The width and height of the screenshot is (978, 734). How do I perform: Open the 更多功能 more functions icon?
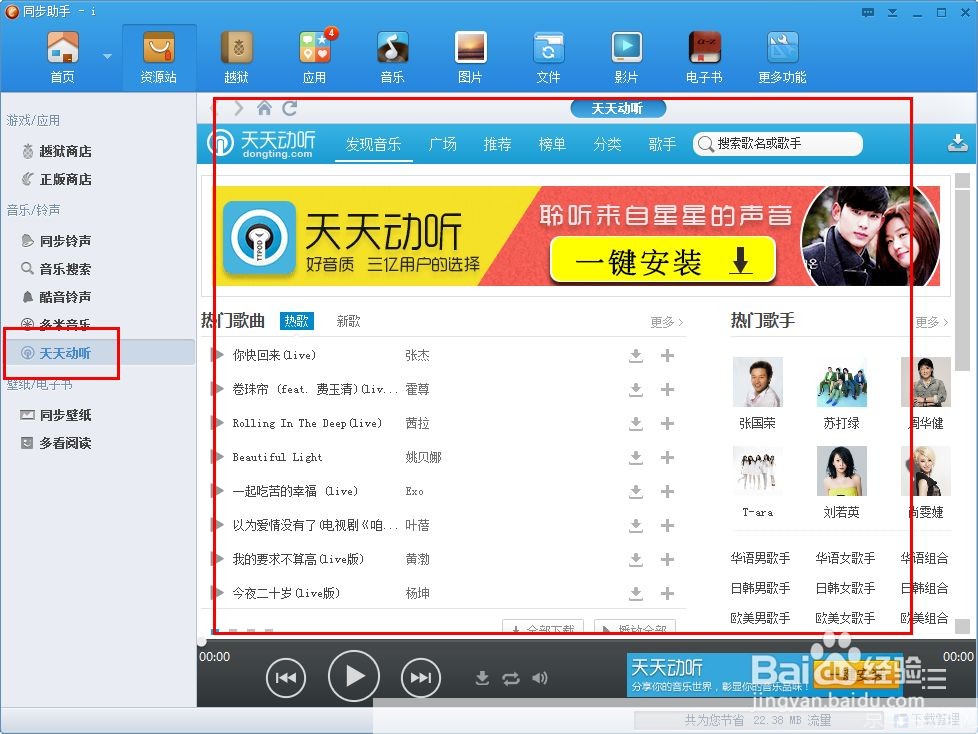[x=782, y=57]
